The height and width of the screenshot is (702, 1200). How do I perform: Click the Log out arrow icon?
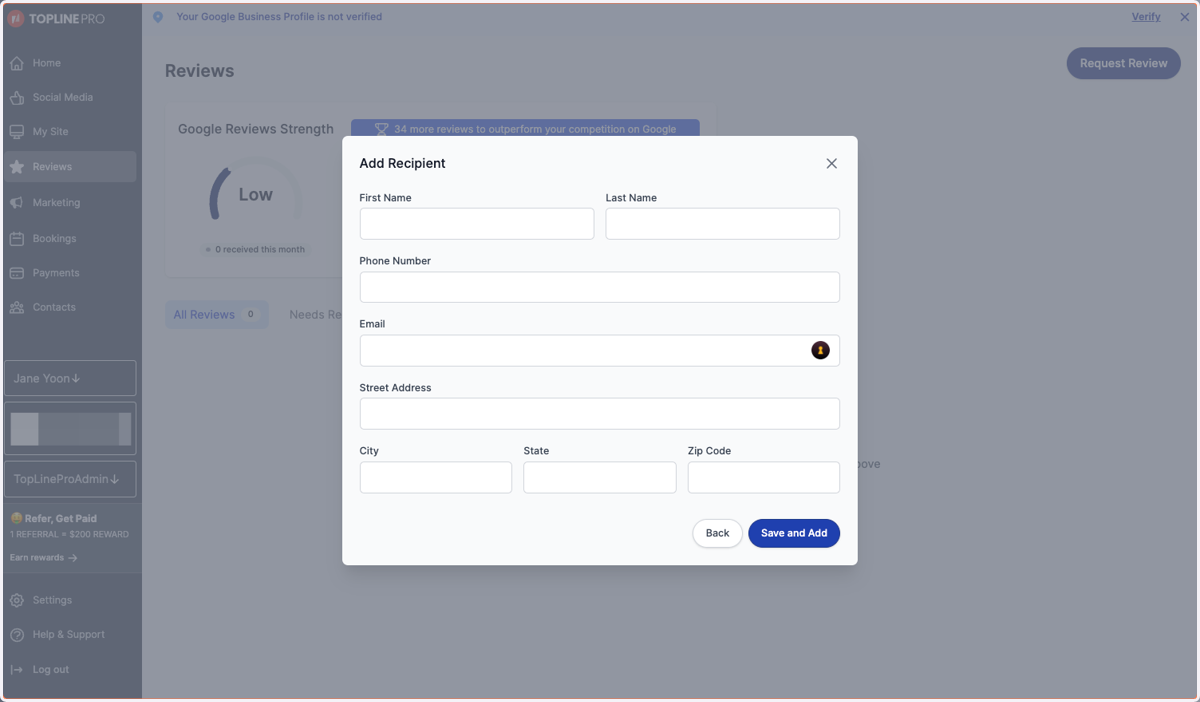click(x=17, y=670)
